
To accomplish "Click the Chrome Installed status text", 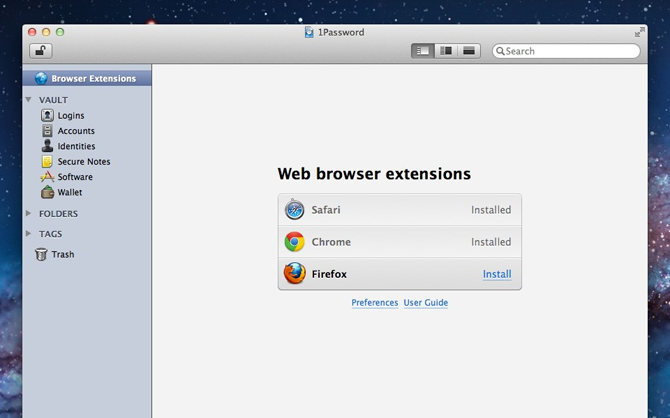I will [x=491, y=242].
